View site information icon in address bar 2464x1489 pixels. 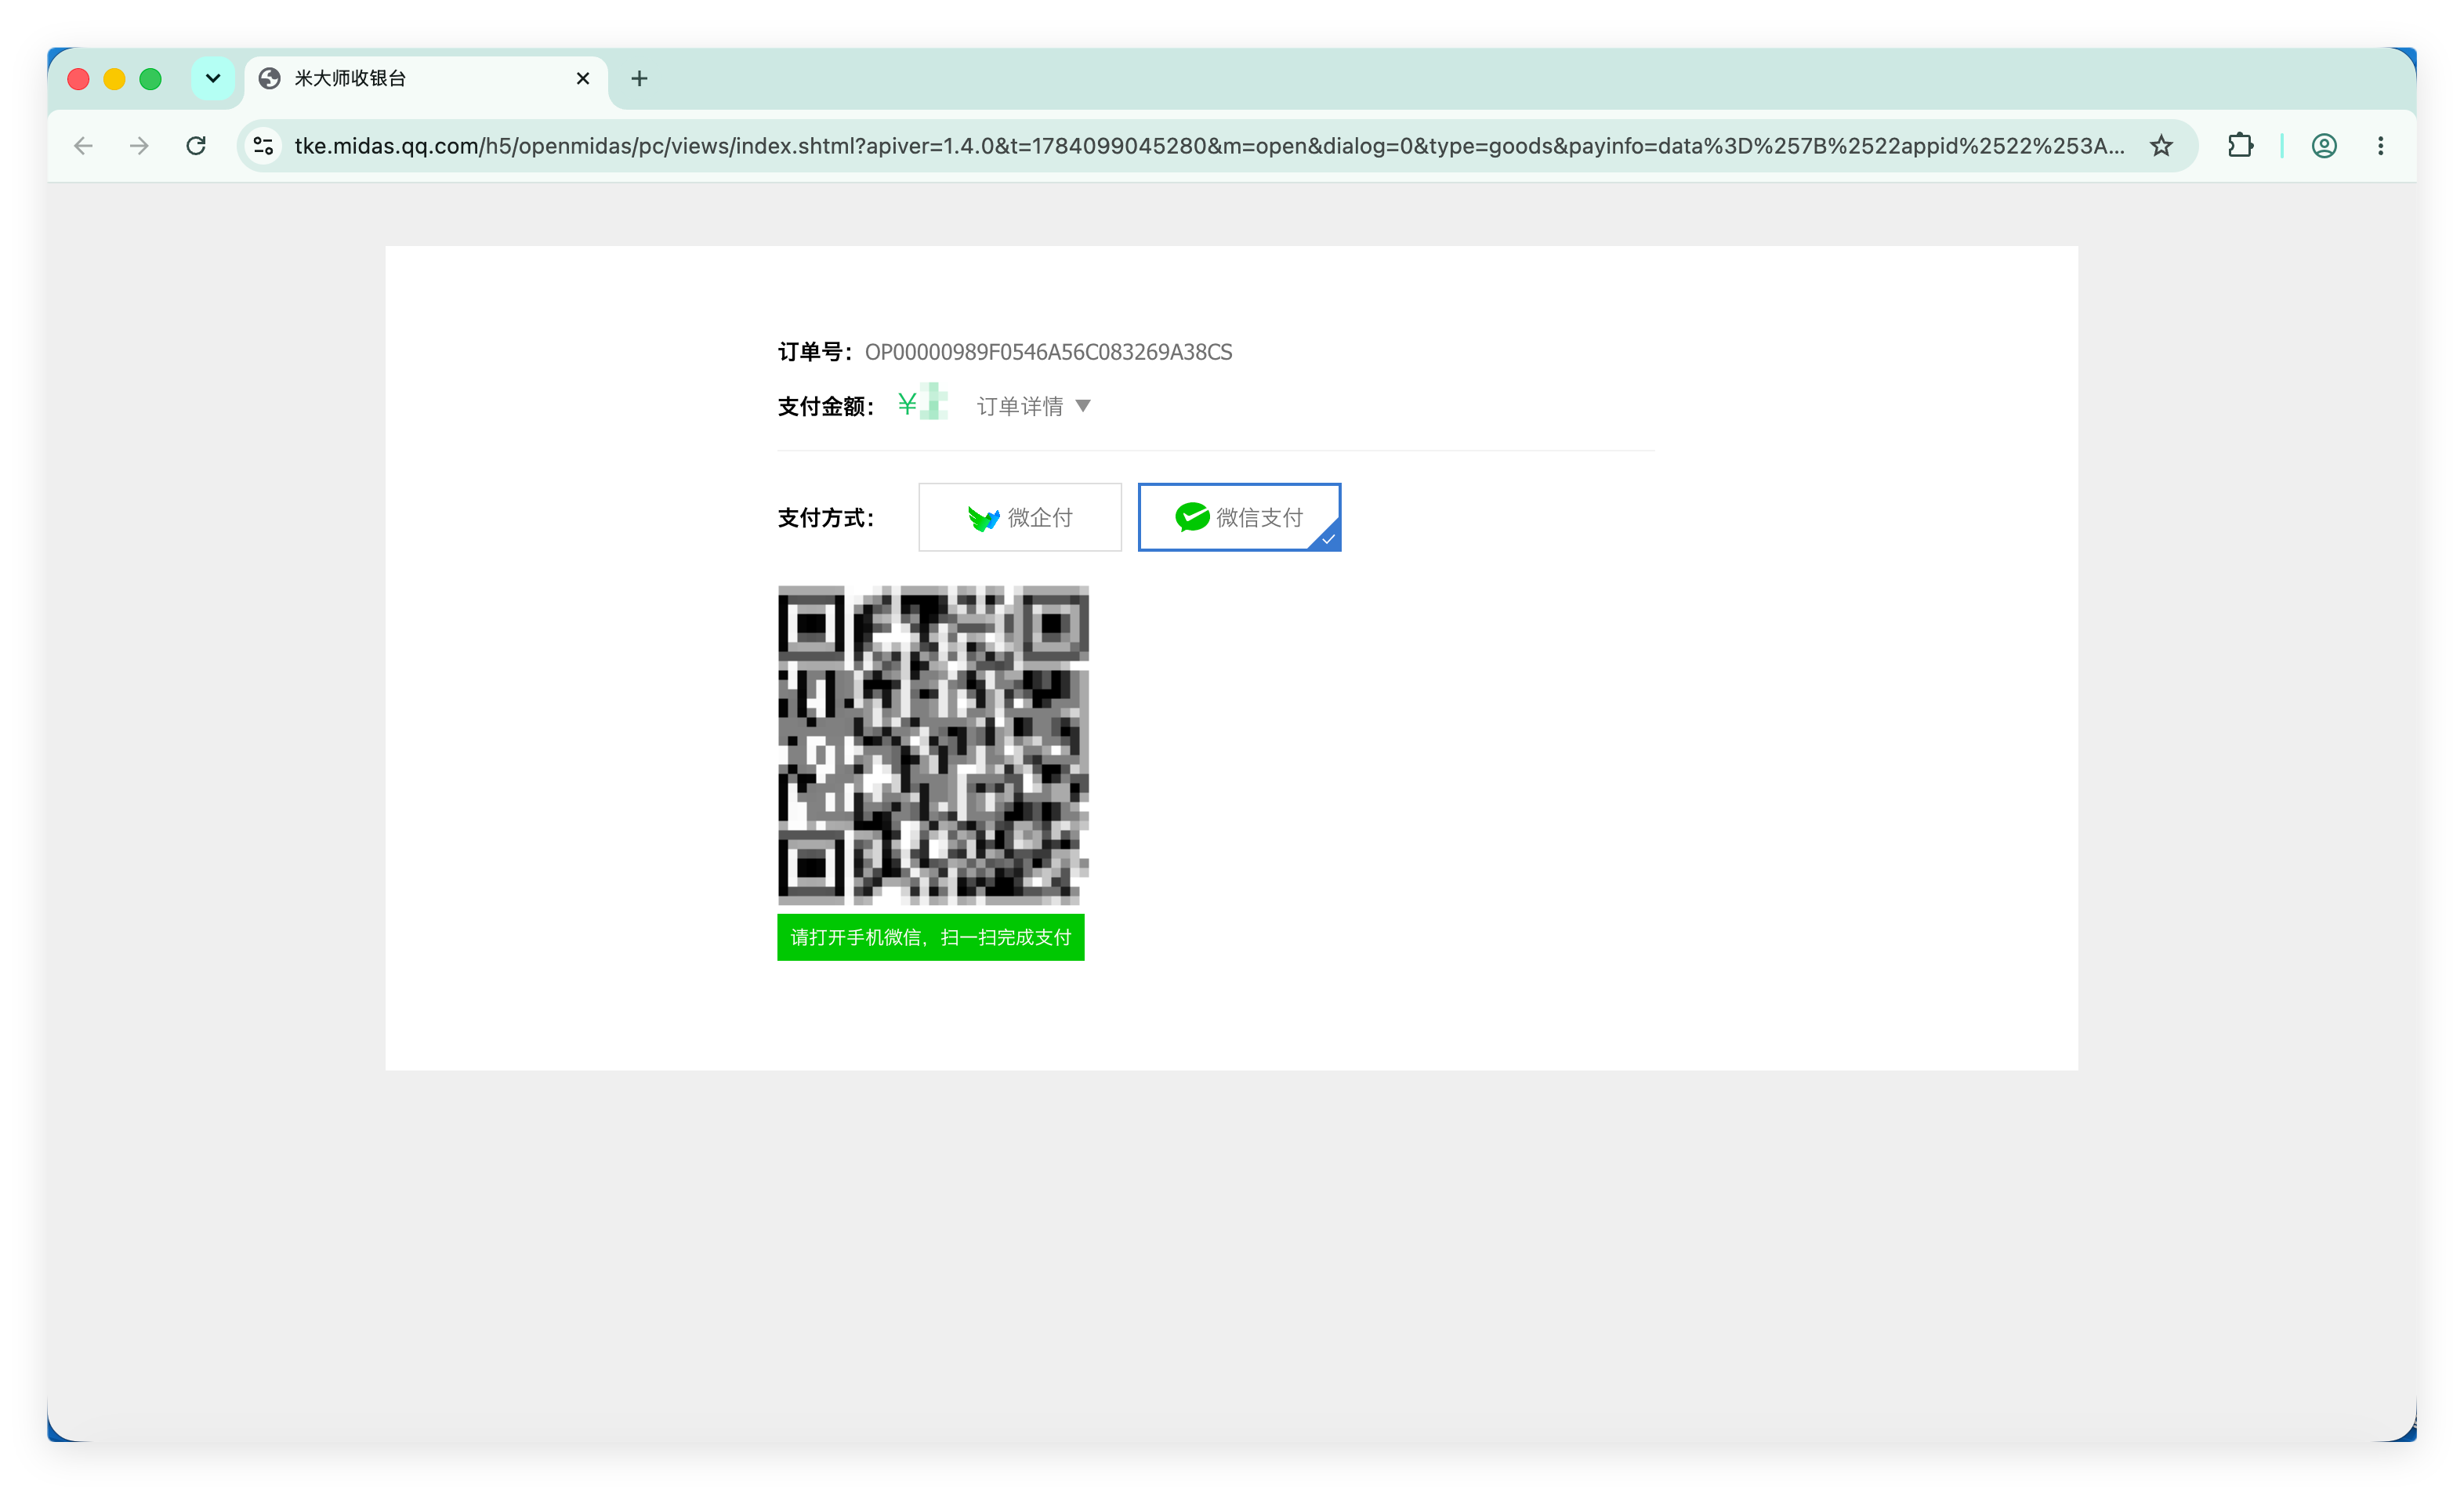point(264,146)
